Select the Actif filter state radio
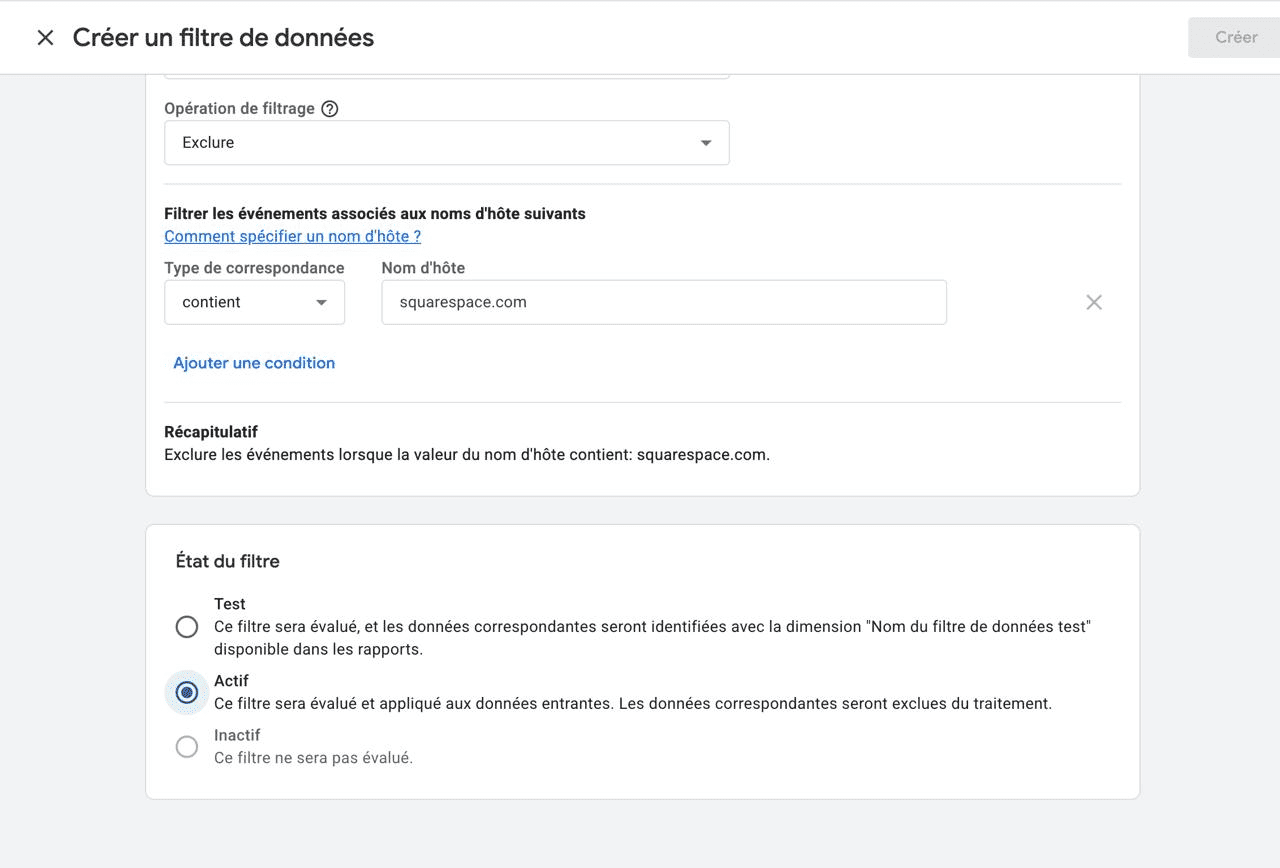Viewport: 1280px width, 868px height. pos(187,692)
